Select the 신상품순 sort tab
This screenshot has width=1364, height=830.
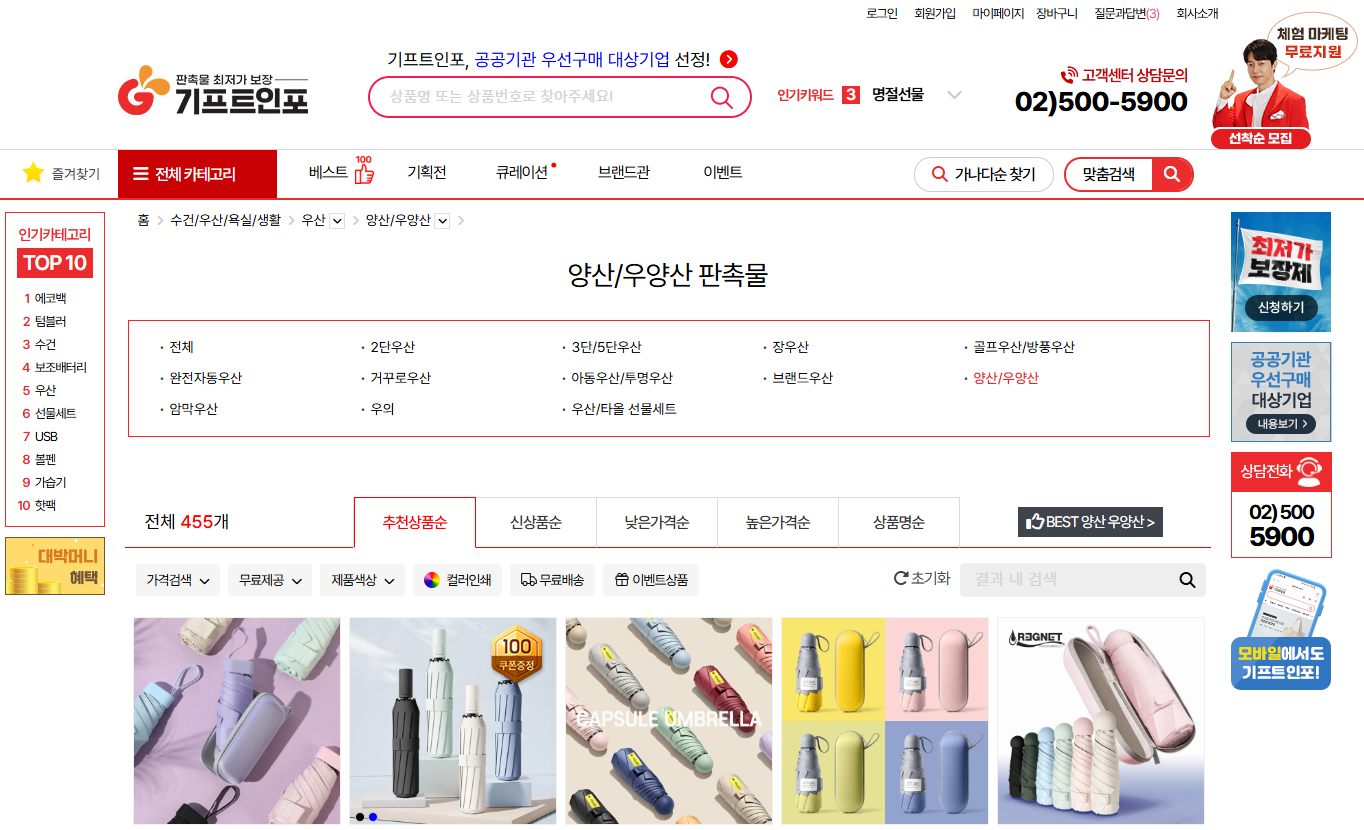pos(536,522)
